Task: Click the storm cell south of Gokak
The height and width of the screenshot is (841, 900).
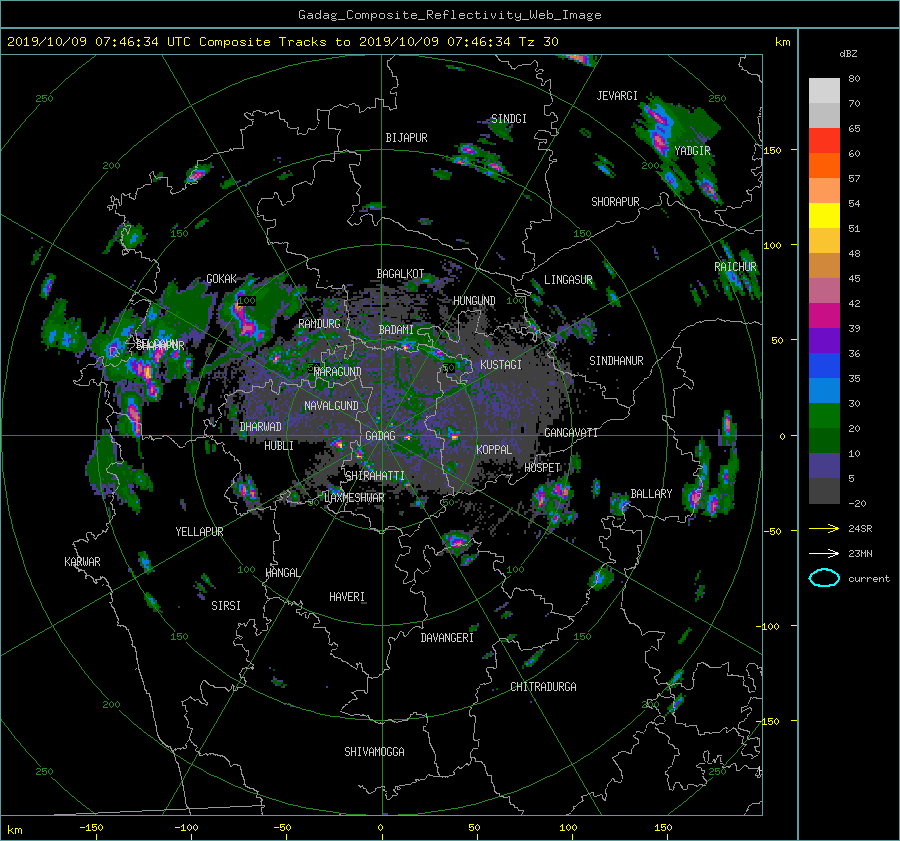Action: point(247,319)
